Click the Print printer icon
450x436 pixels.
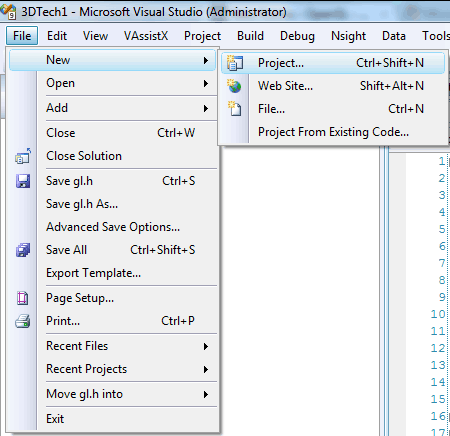23,321
